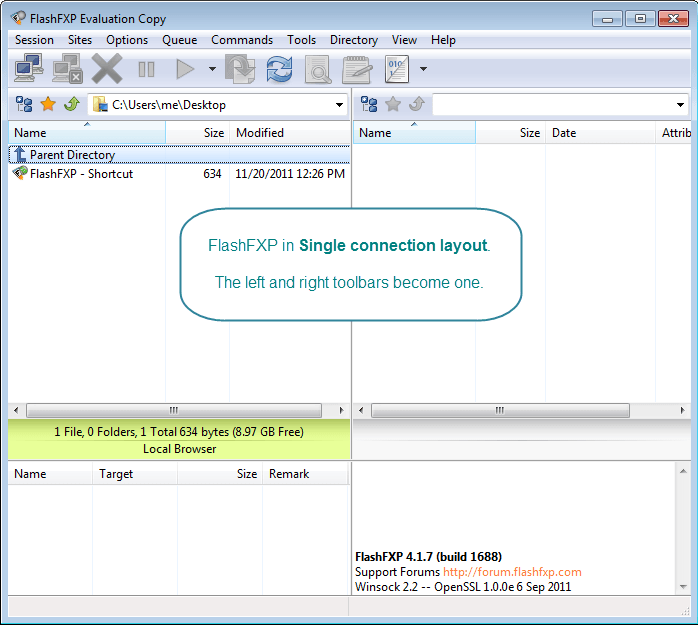Minimize the FlashFXP window

607,19
